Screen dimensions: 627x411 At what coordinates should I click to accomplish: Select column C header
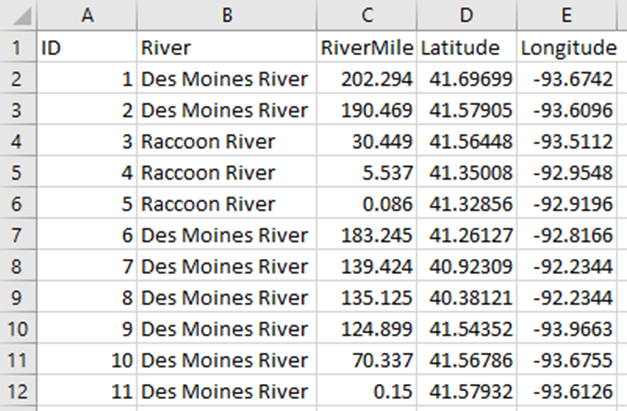(367, 15)
